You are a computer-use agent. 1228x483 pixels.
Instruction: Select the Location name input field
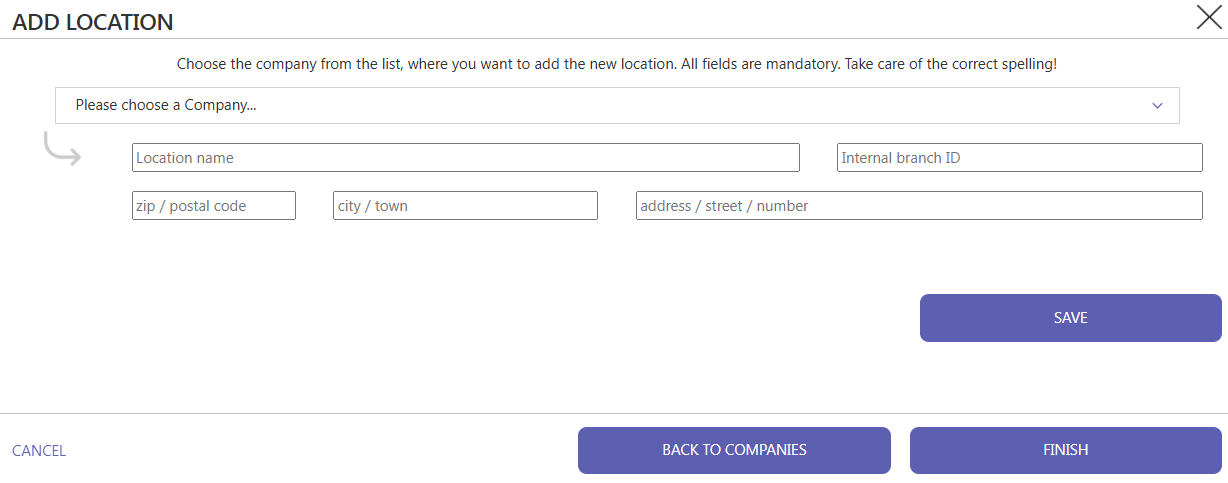[466, 158]
